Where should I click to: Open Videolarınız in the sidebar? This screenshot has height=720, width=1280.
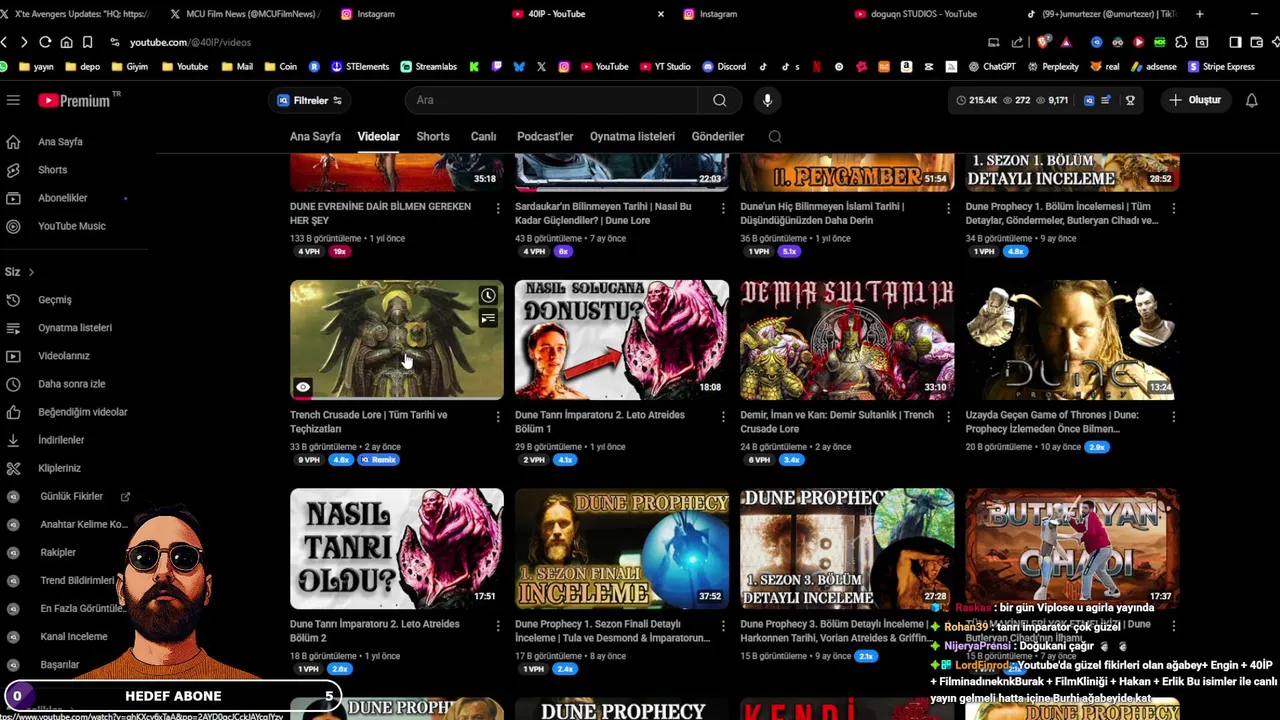pyautogui.click(x=63, y=356)
